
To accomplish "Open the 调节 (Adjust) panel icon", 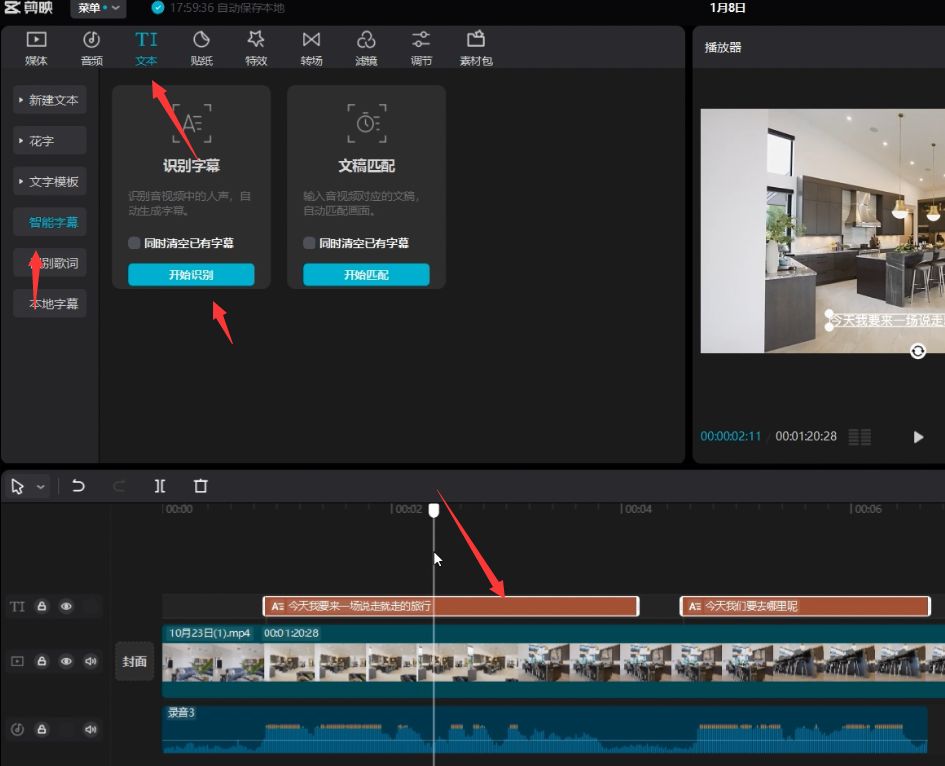I will [x=421, y=47].
